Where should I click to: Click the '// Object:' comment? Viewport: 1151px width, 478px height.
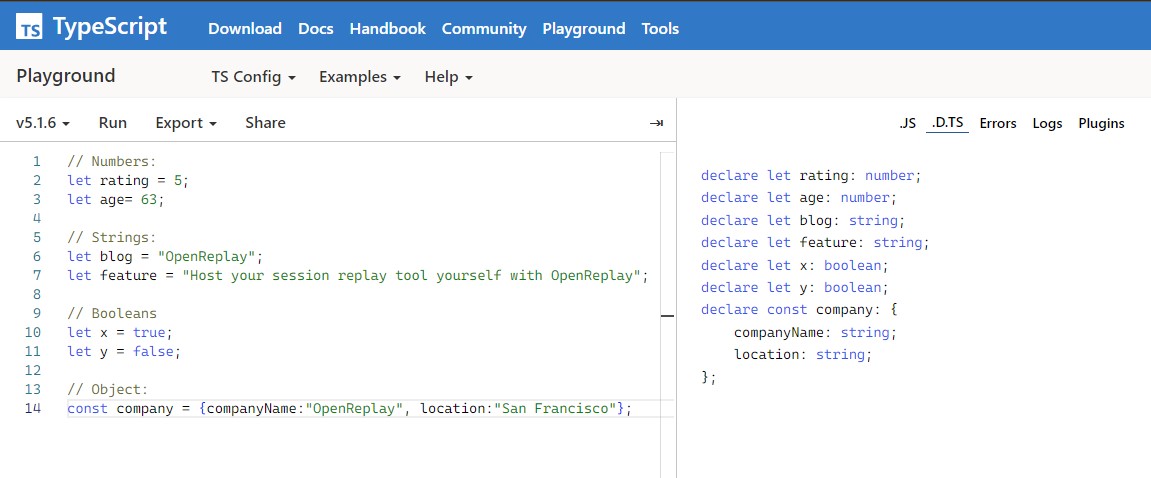click(107, 389)
